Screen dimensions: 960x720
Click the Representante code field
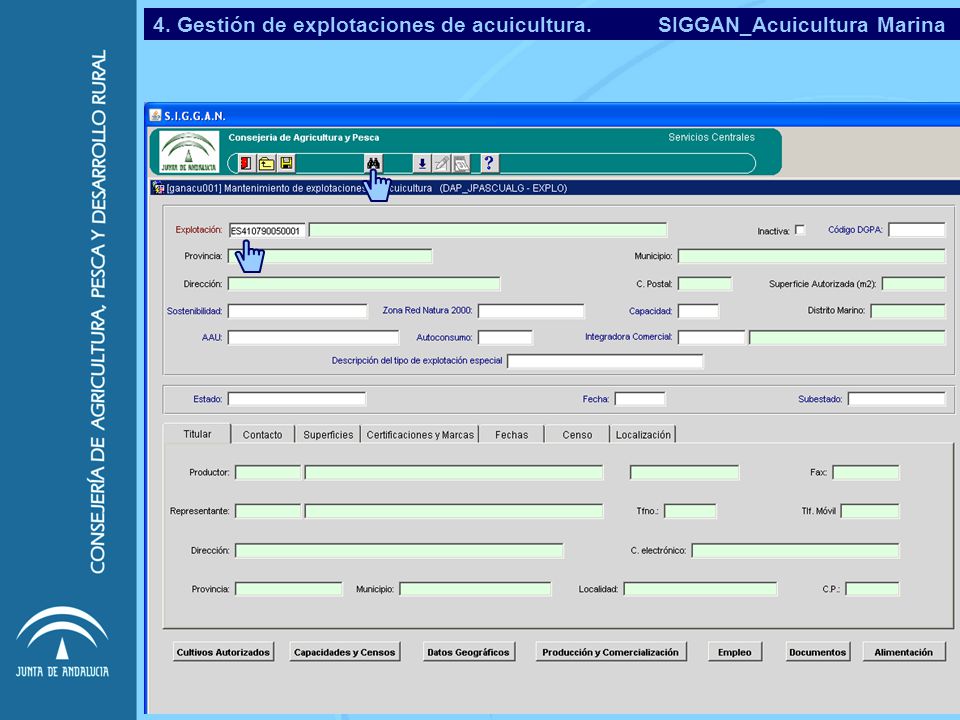[x=268, y=511]
